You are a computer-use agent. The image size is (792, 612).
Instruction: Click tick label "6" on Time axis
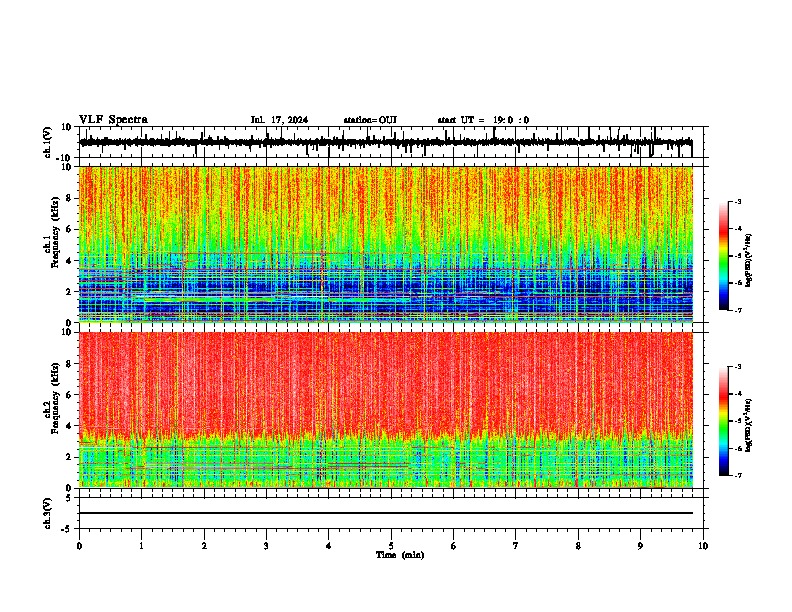point(454,546)
